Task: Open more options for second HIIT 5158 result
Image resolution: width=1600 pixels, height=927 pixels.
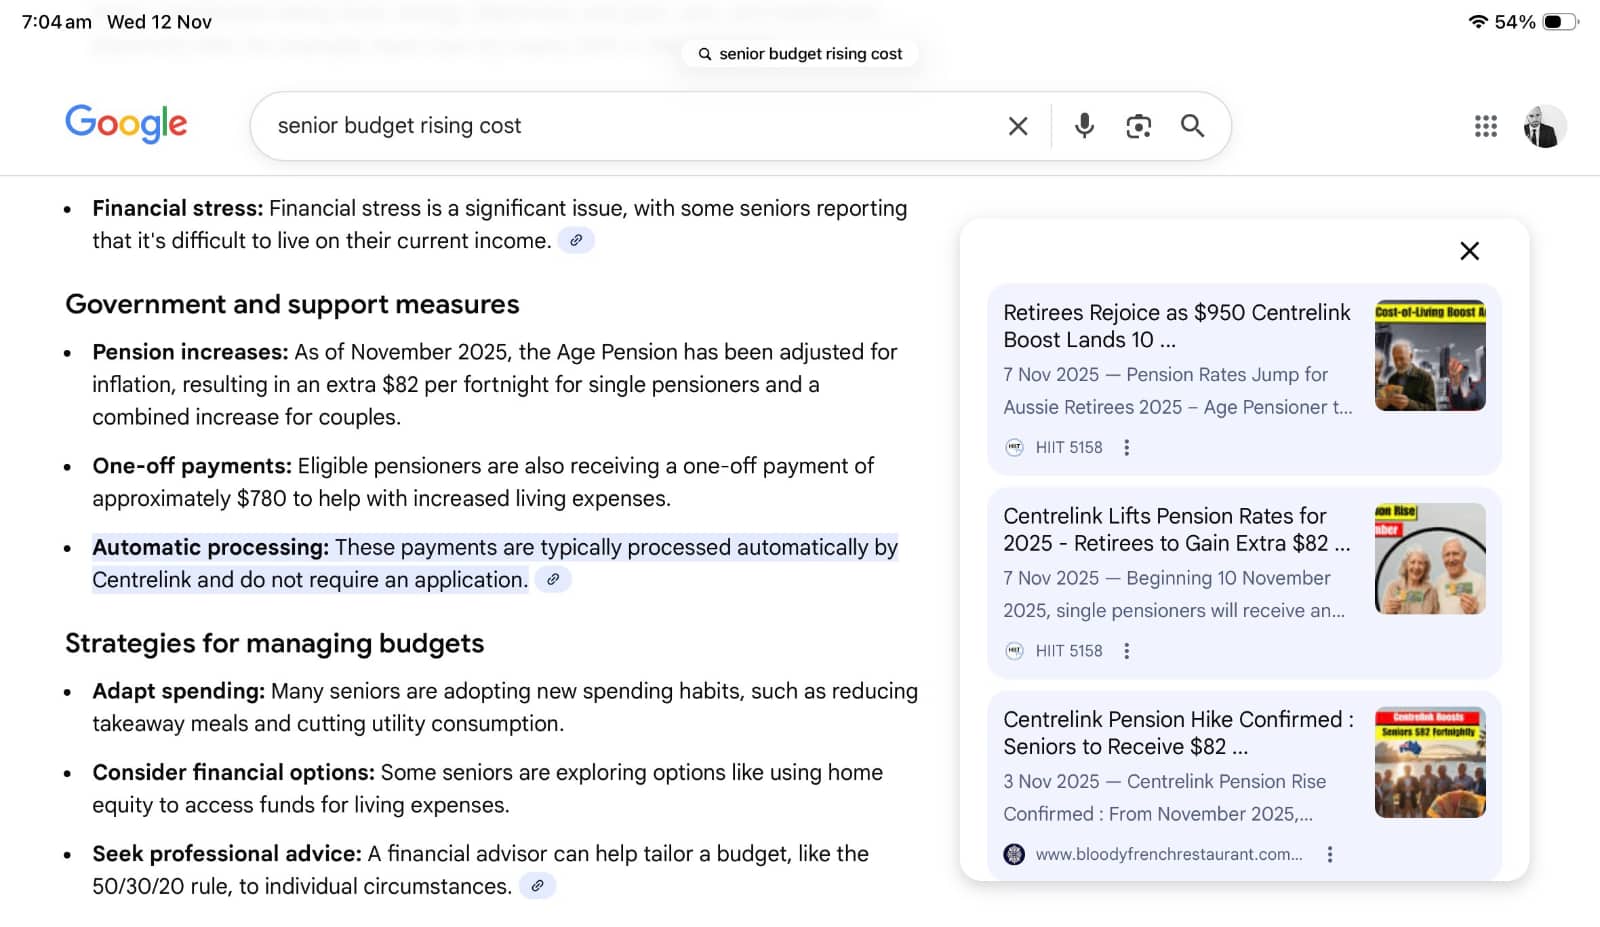Action: pos(1127,651)
